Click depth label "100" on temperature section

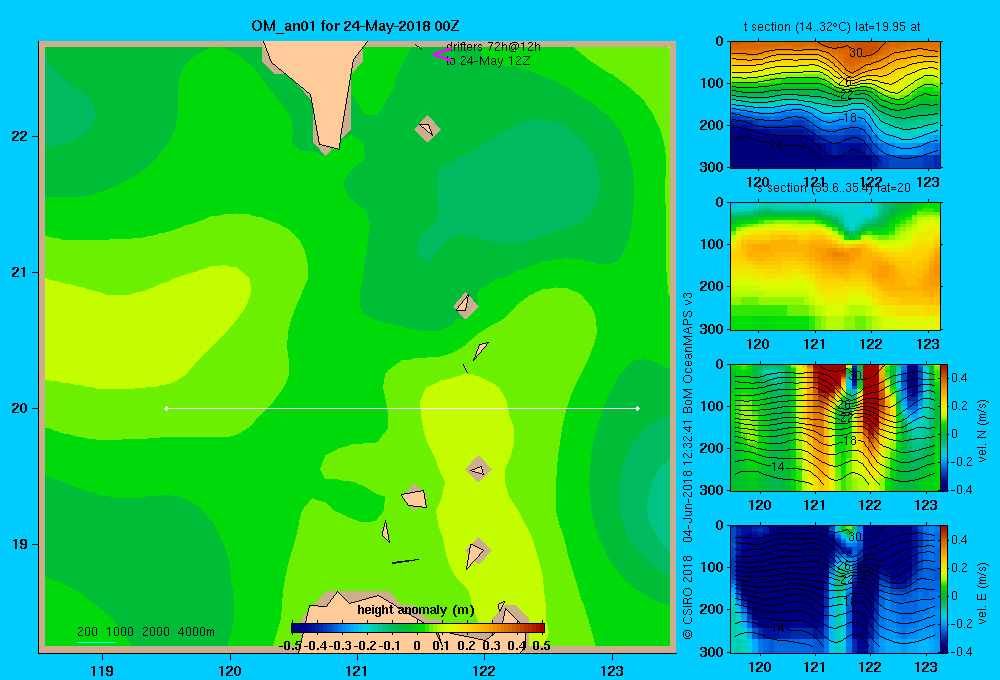(712, 83)
